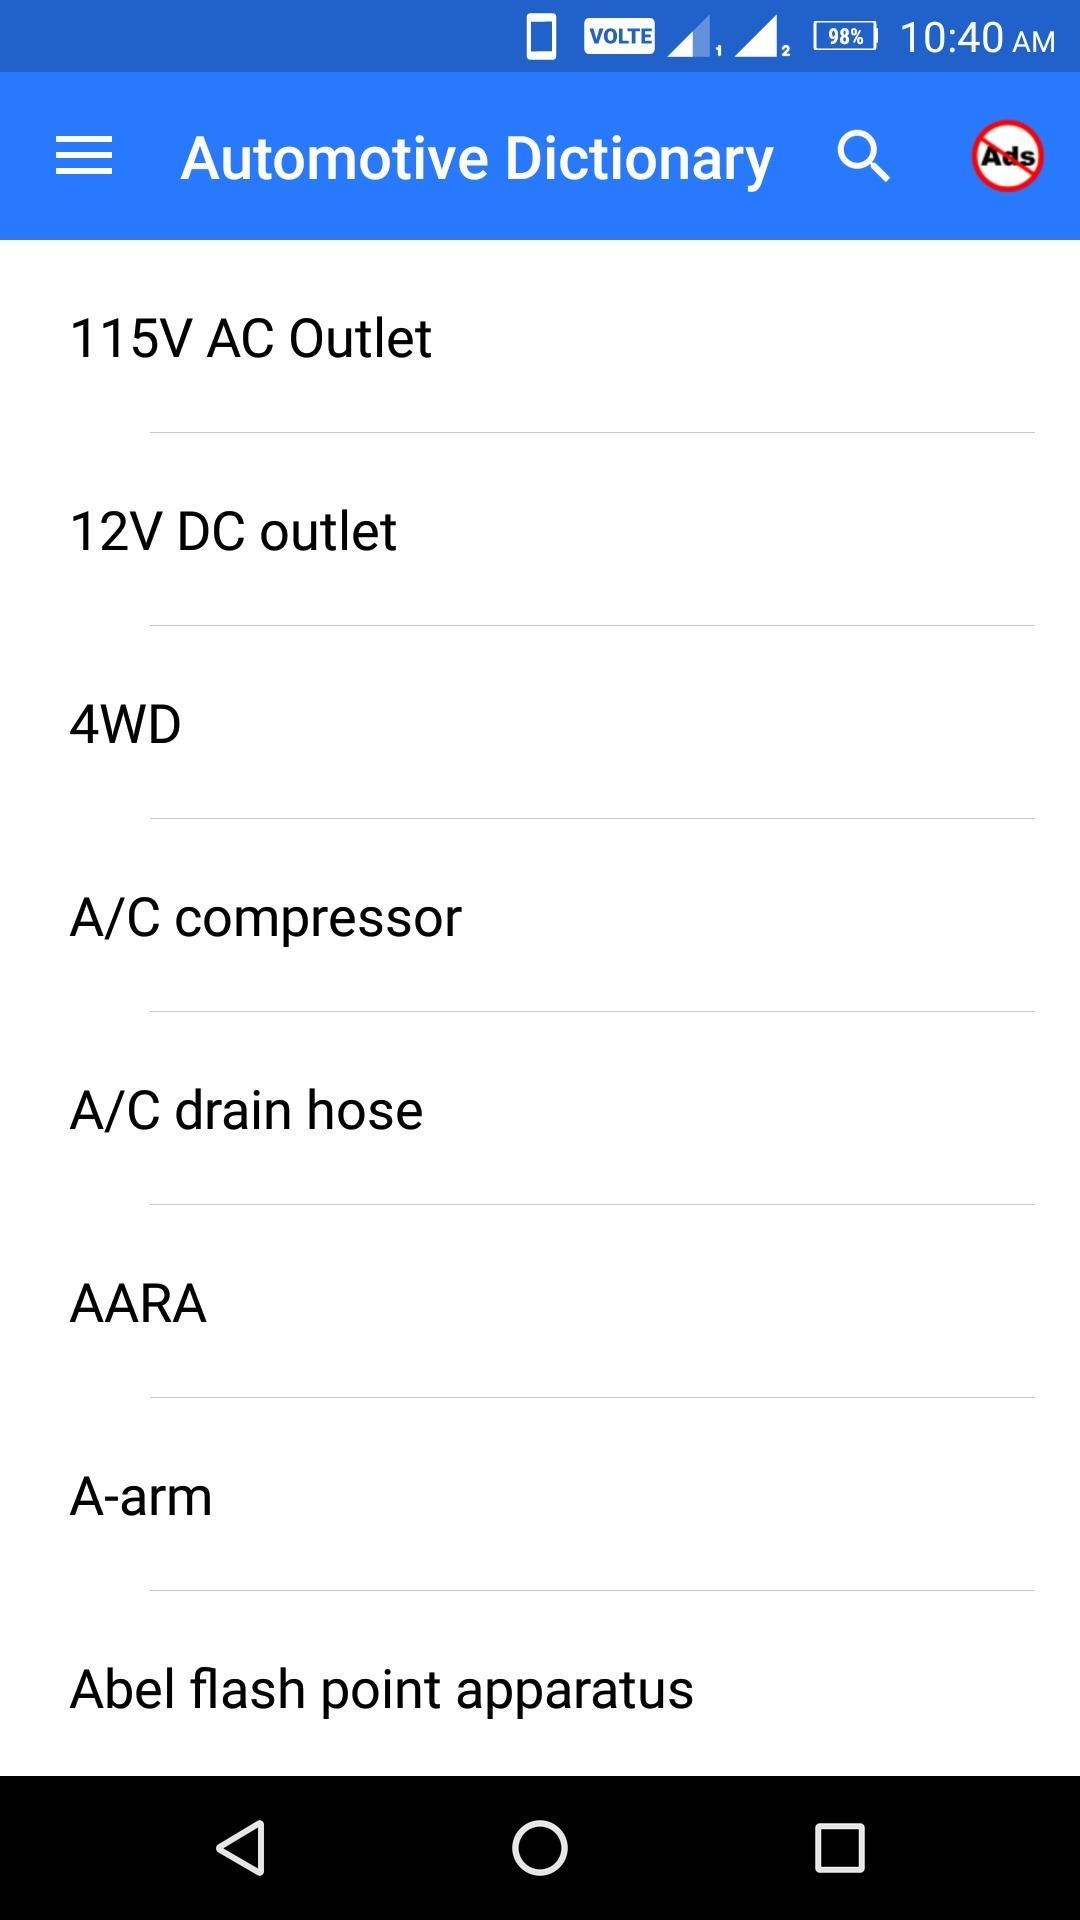Tap the battery percentage indicator
The image size is (1080, 1920).
tap(846, 37)
